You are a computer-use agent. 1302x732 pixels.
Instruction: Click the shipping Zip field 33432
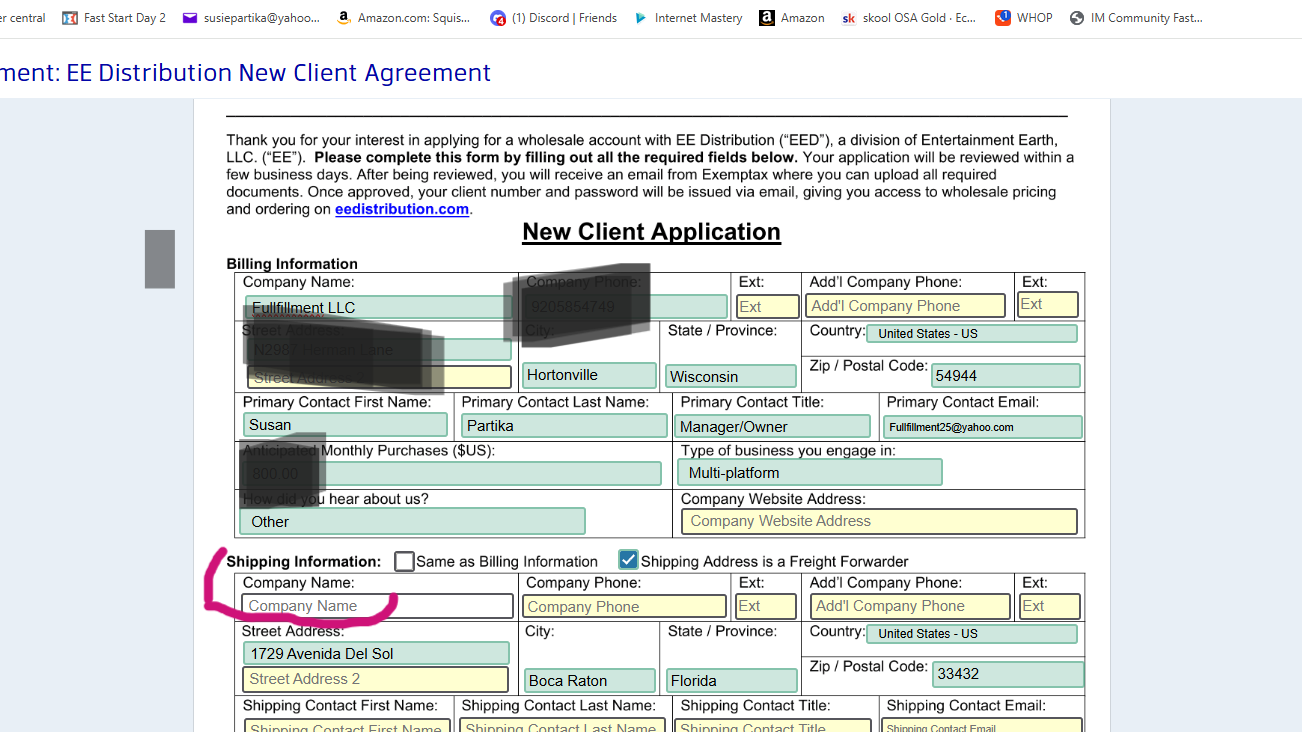click(x=1008, y=674)
